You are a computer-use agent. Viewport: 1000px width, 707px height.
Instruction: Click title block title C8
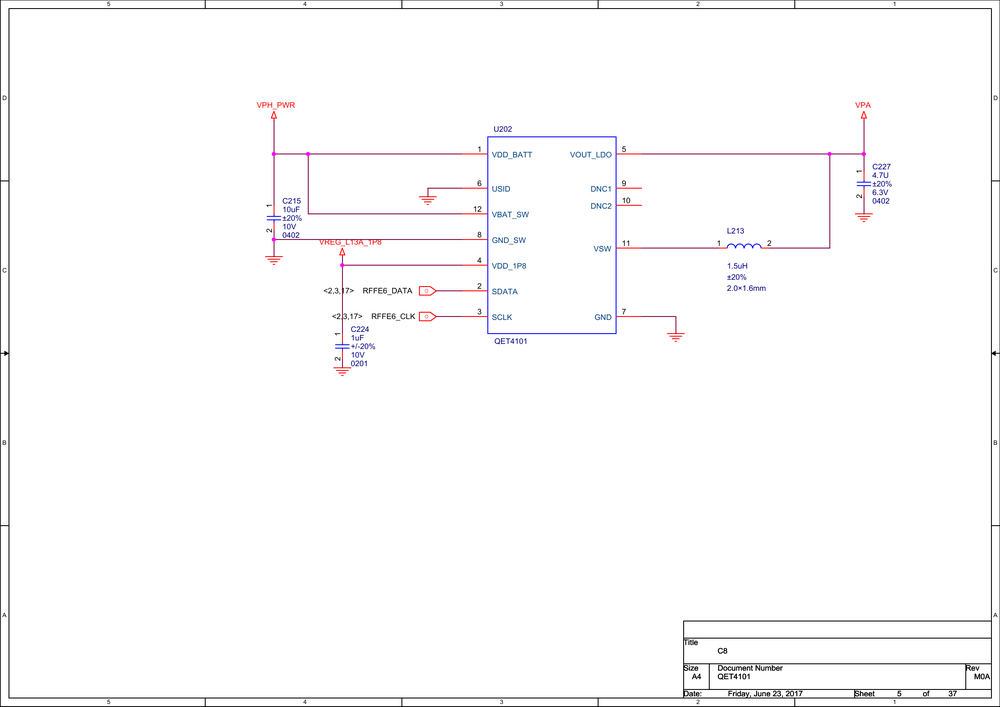(x=722, y=651)
